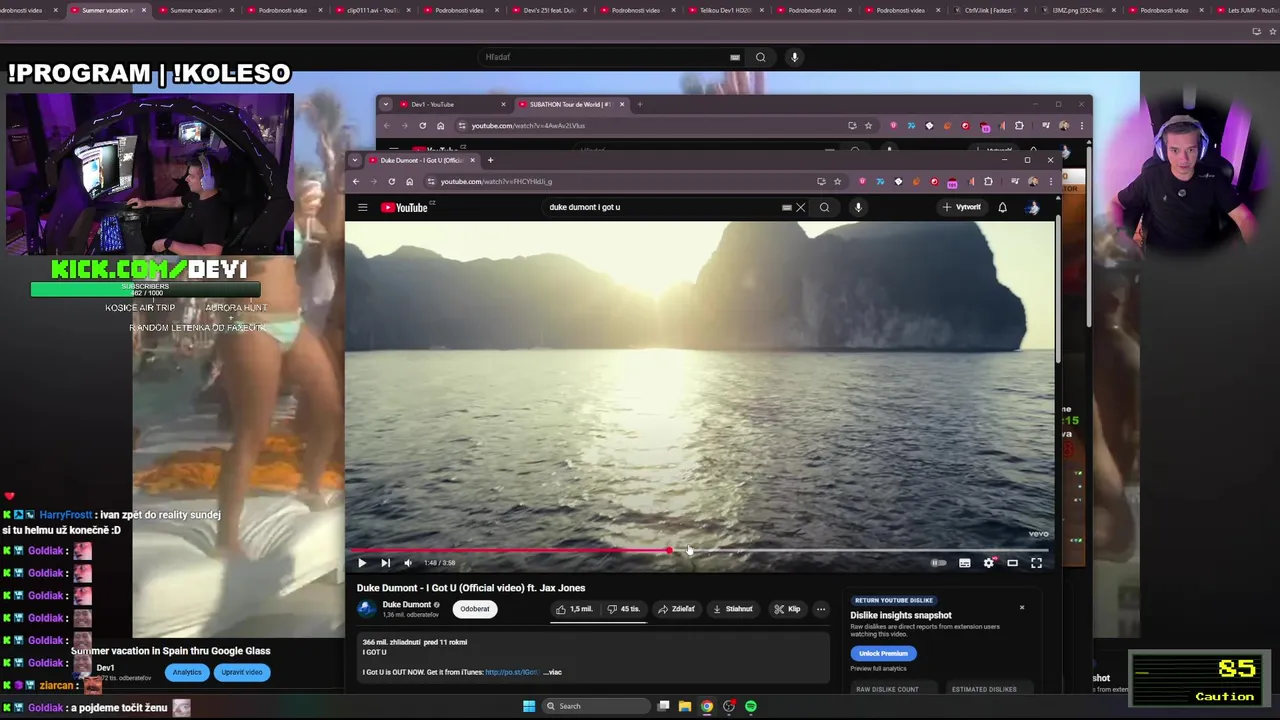
Task: Submit search with magnifier button
Action: coord(824,208)
